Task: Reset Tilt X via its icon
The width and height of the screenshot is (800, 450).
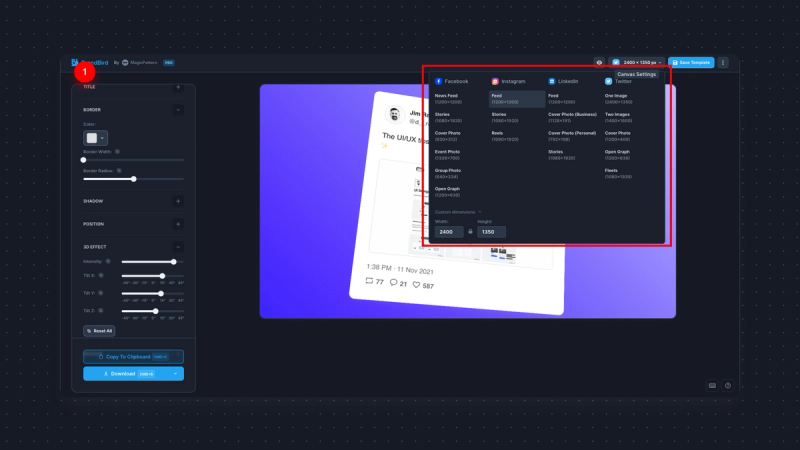Action: pyautogui.click(x=101, y=276)
